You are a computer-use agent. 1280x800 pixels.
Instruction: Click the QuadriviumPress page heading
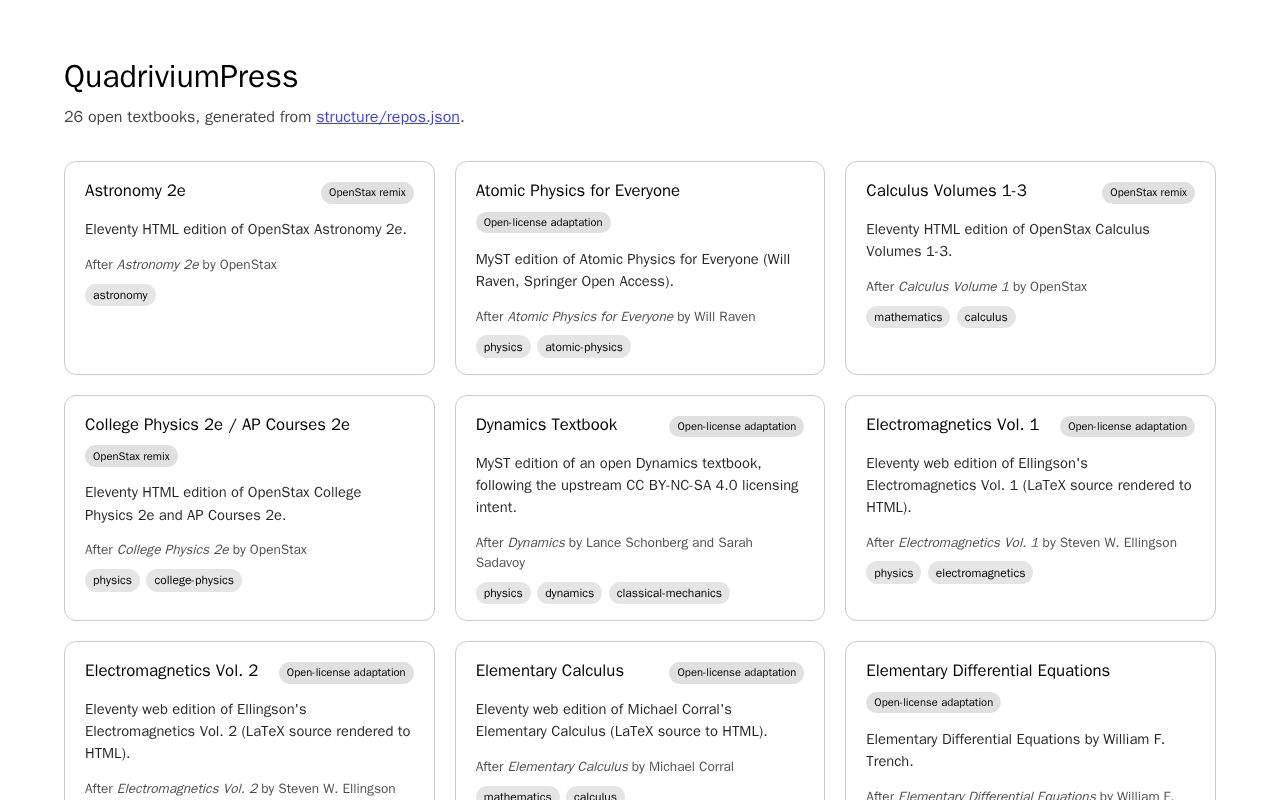coord(181,77)
